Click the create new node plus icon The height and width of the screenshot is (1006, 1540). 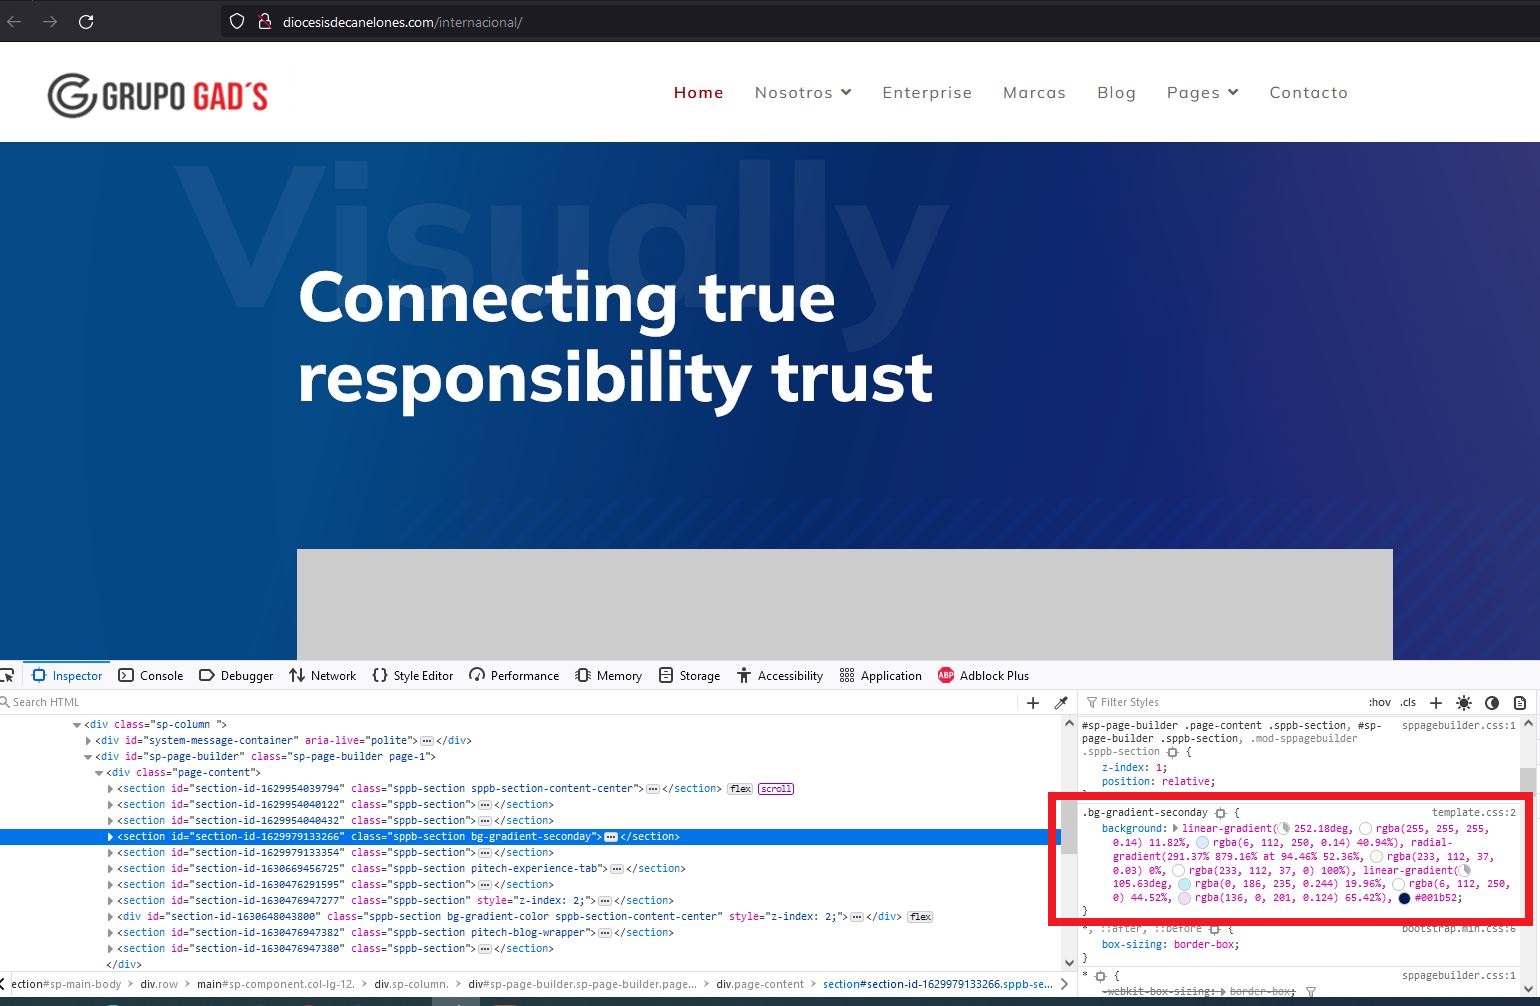click(1033, 702)
